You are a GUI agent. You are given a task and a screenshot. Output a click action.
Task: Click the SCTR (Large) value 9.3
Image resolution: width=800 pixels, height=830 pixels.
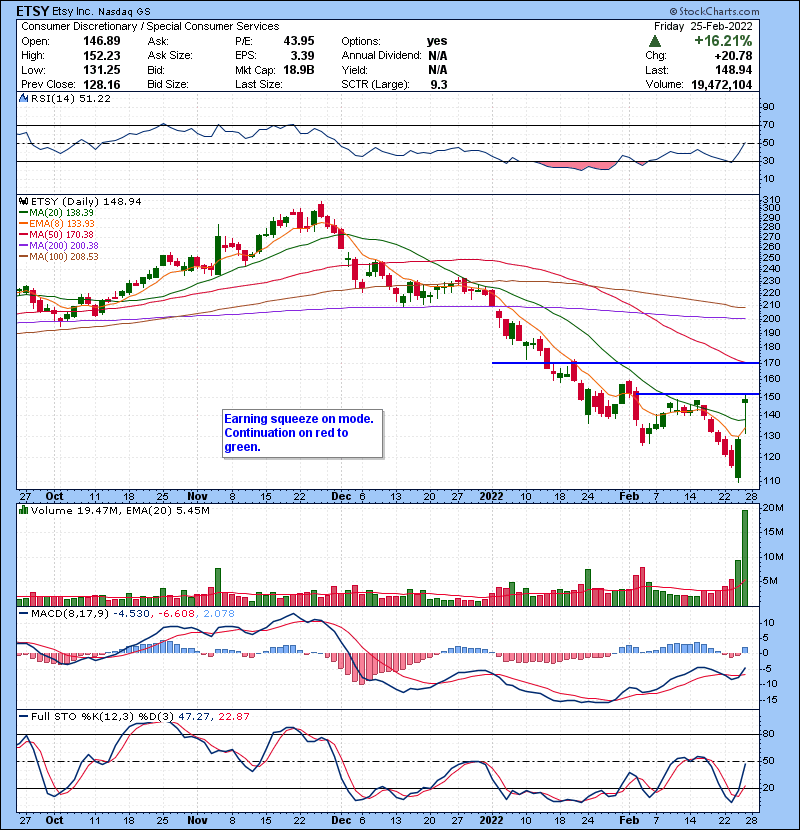pyautogui.click(x=439, y=84)
